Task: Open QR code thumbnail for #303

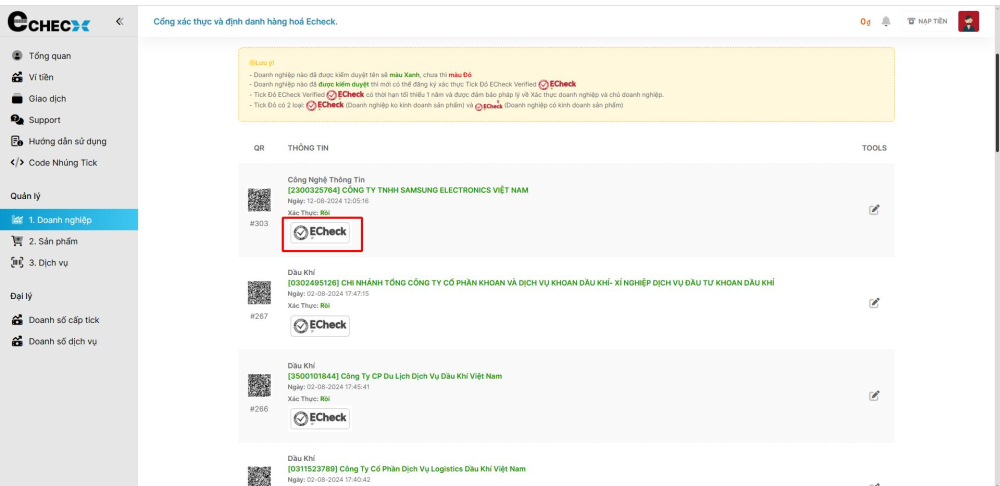Action: point(259,200)
